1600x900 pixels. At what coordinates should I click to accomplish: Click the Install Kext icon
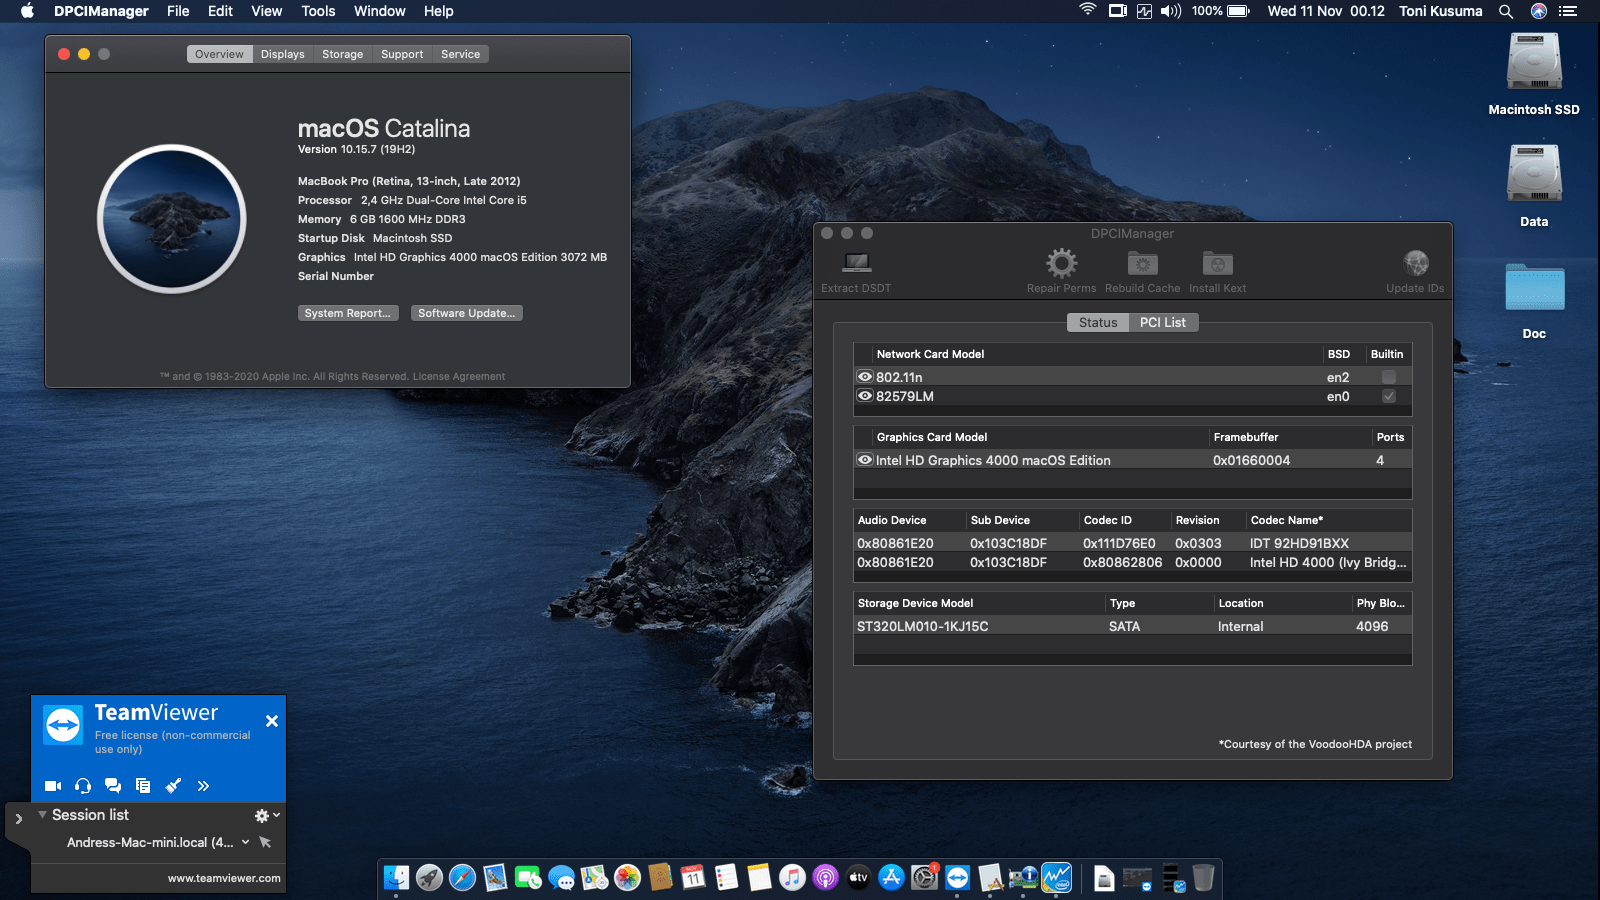point(1217,264)
